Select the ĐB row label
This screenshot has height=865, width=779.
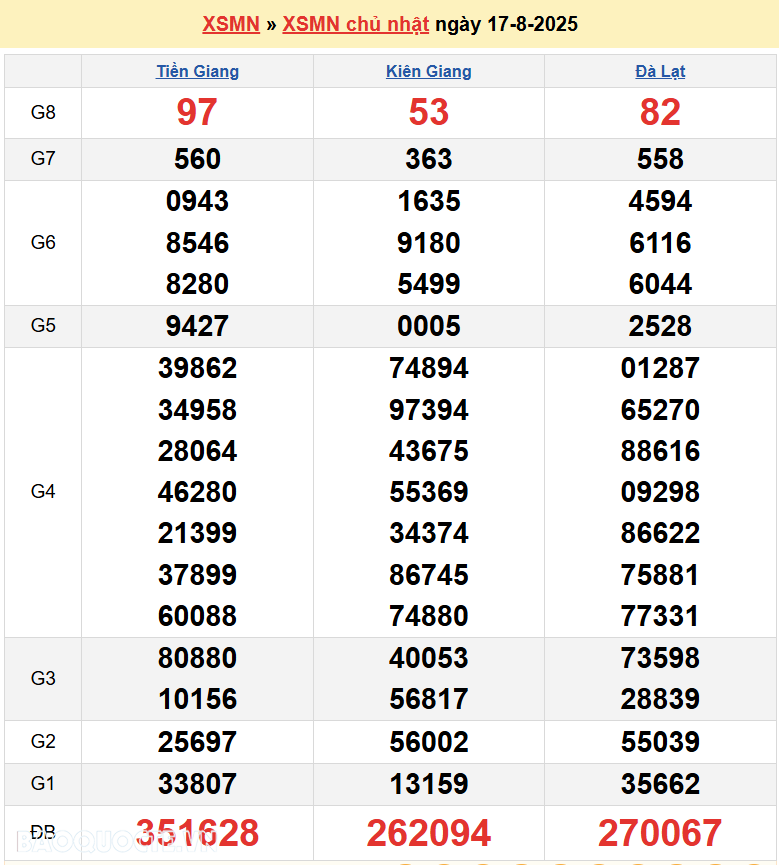tap(43, 832)
